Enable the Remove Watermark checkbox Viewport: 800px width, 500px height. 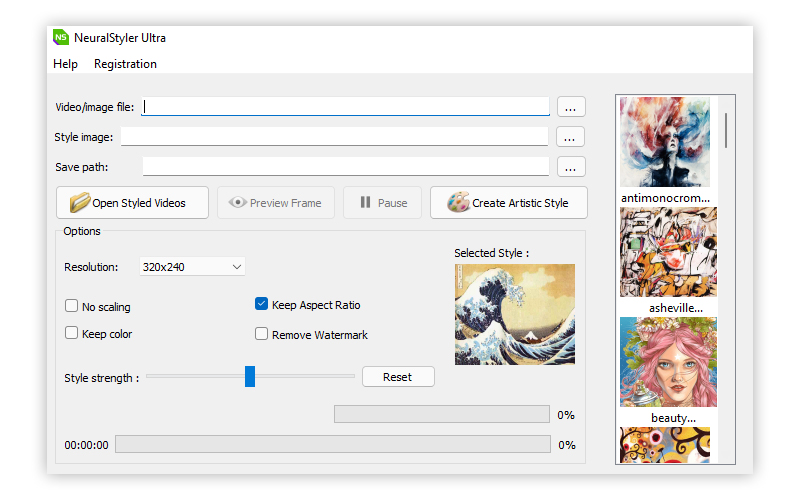[x=261, y=334]
